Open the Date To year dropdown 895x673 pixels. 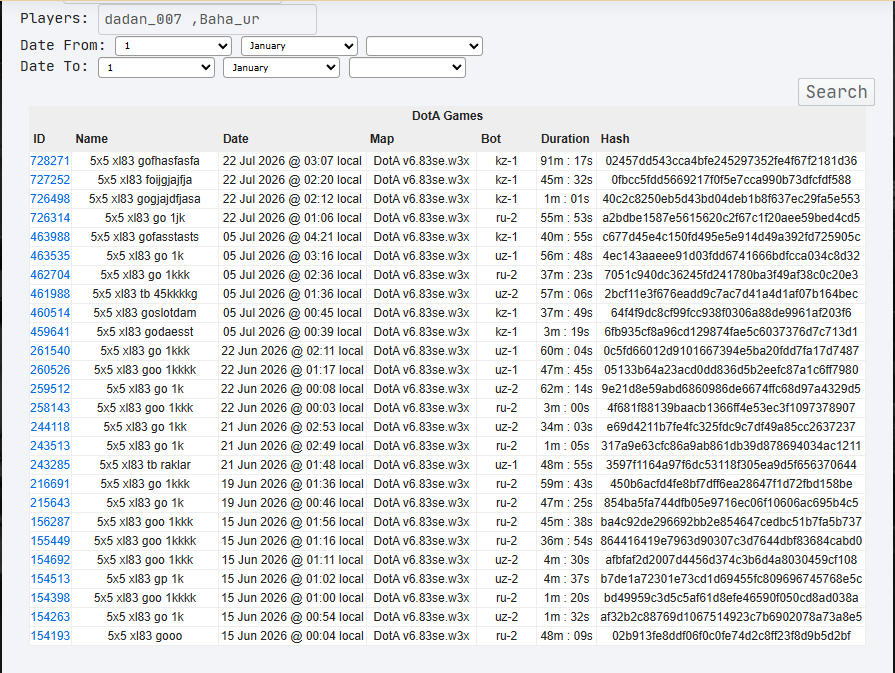[x=408, y=67]
